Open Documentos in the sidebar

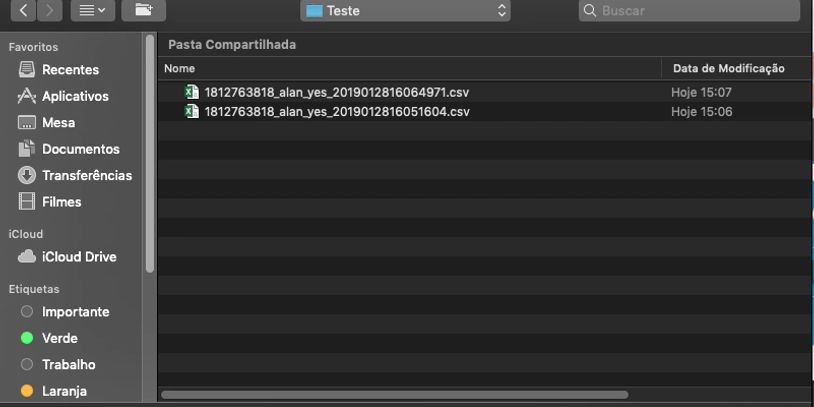tap(80, 149)
